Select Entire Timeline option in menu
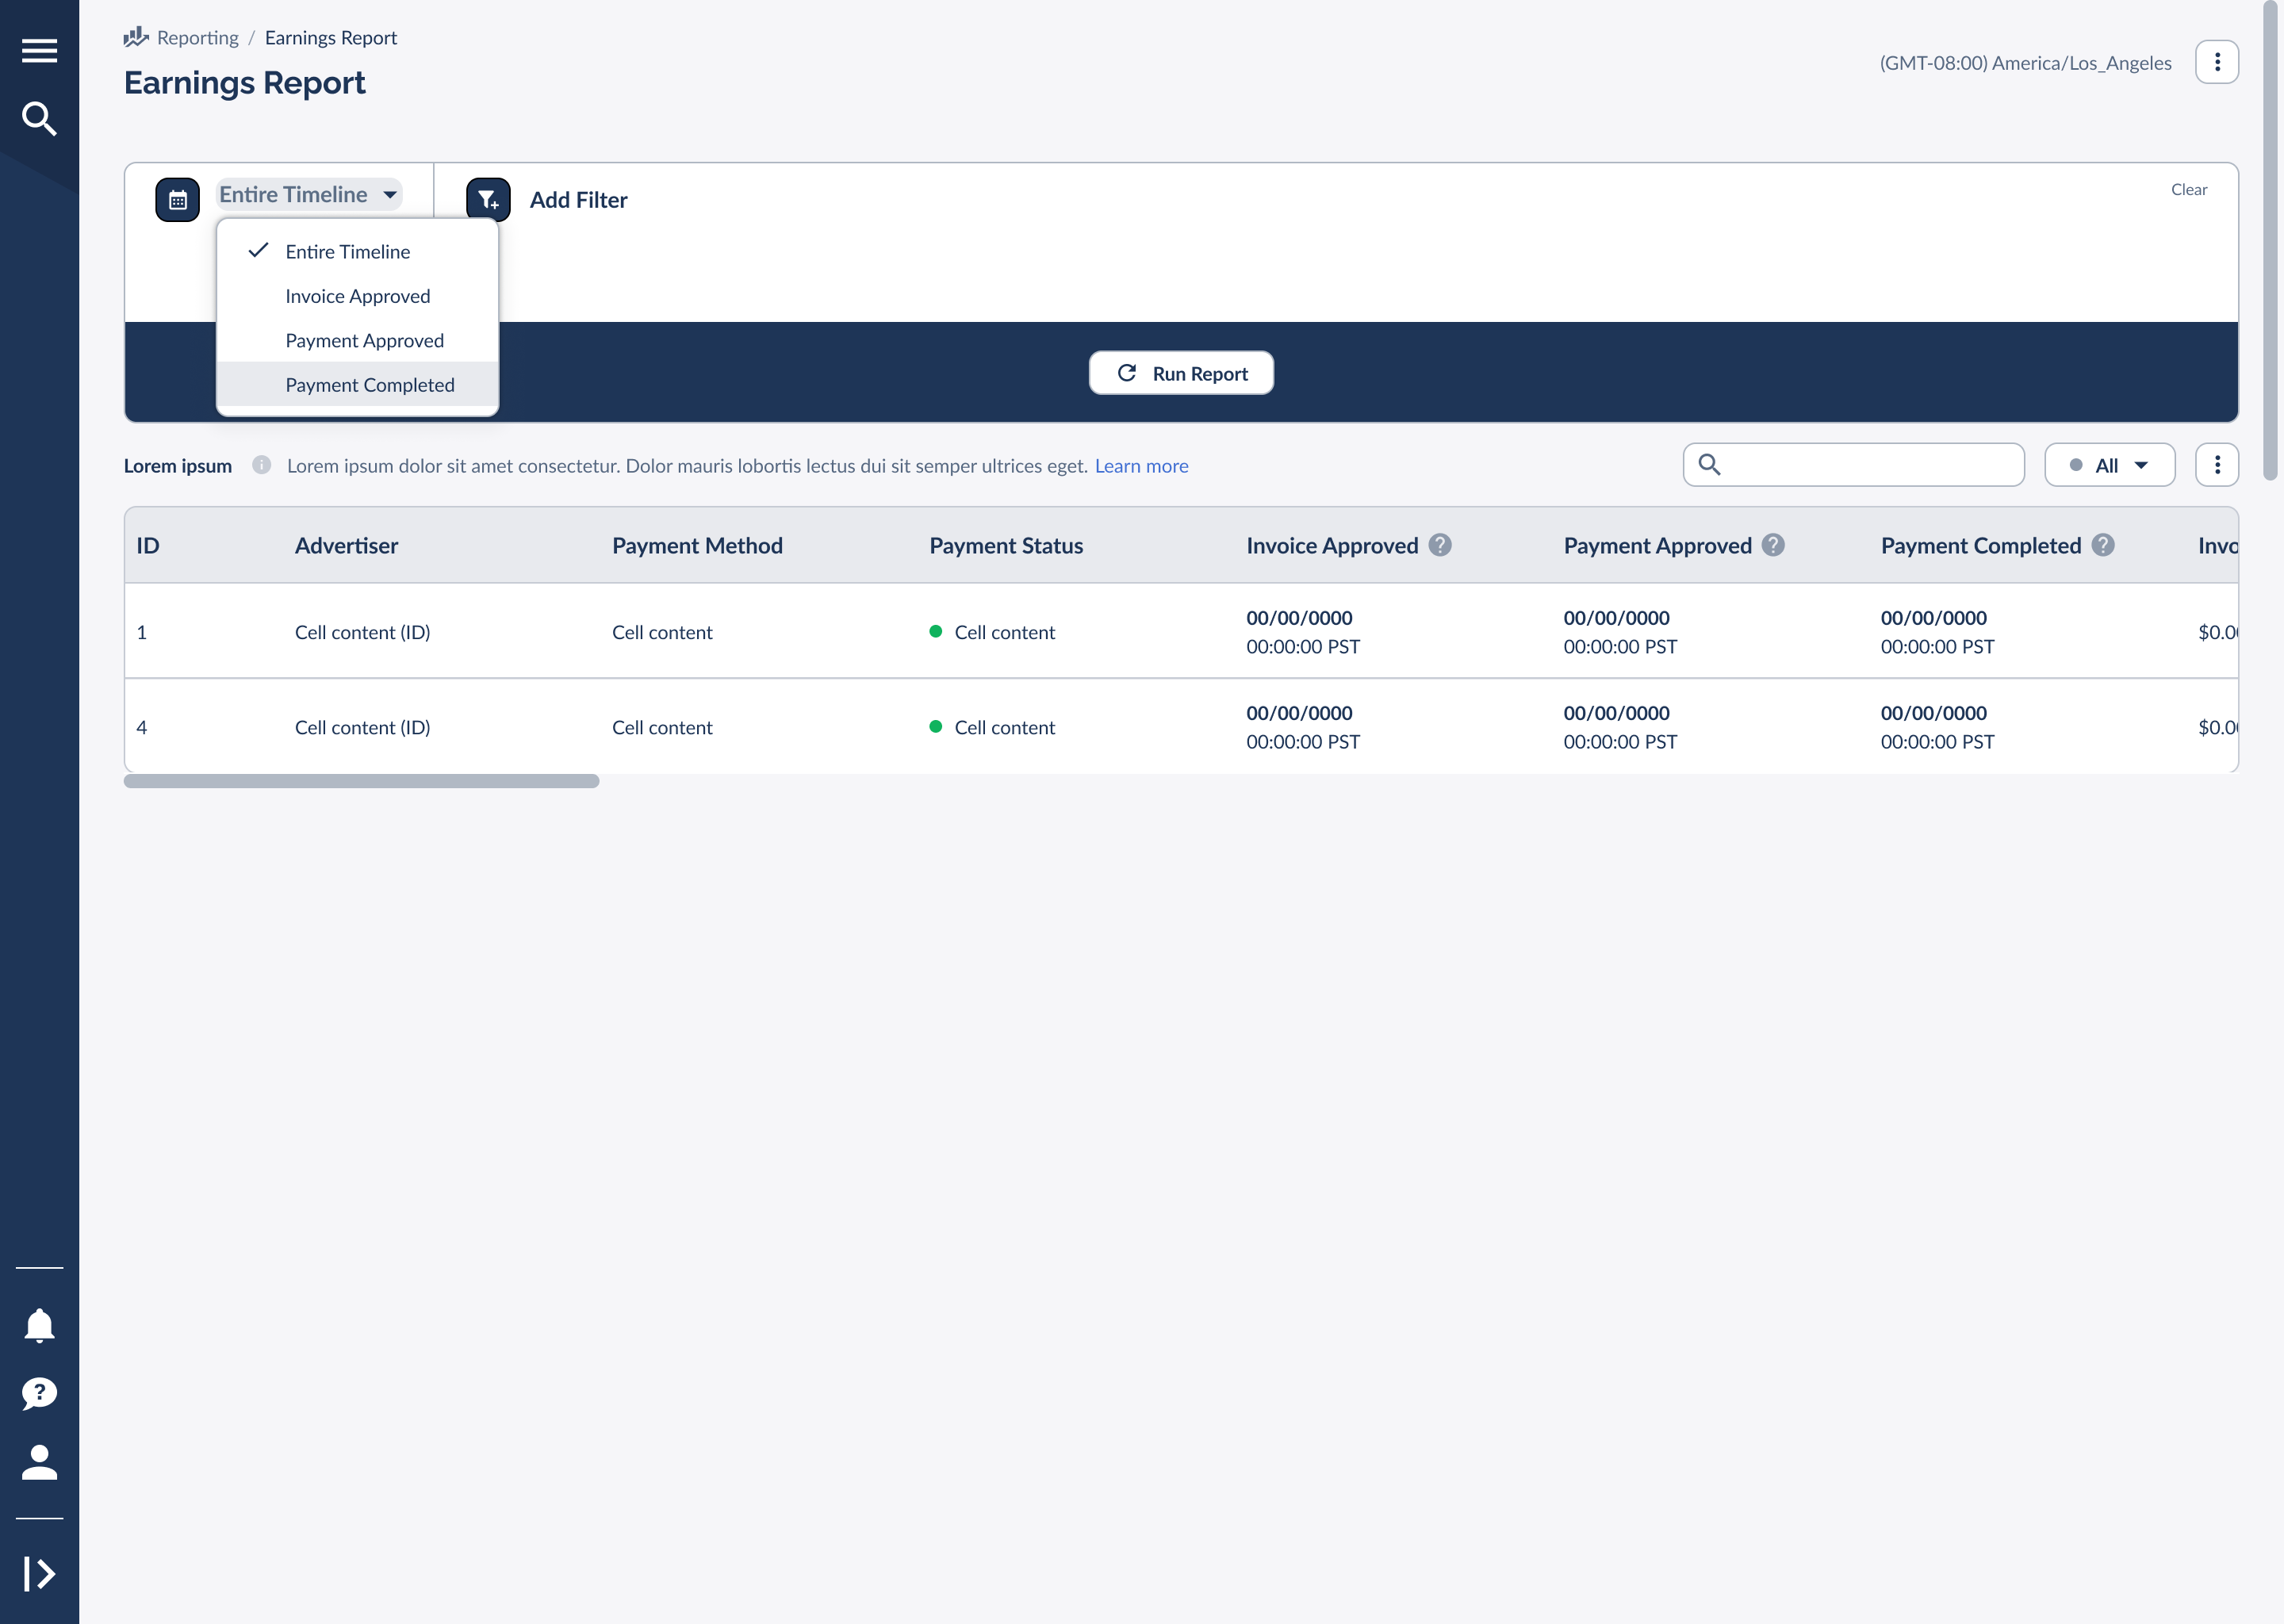This screenshot has height=1624, width=2284. [357, 252]
